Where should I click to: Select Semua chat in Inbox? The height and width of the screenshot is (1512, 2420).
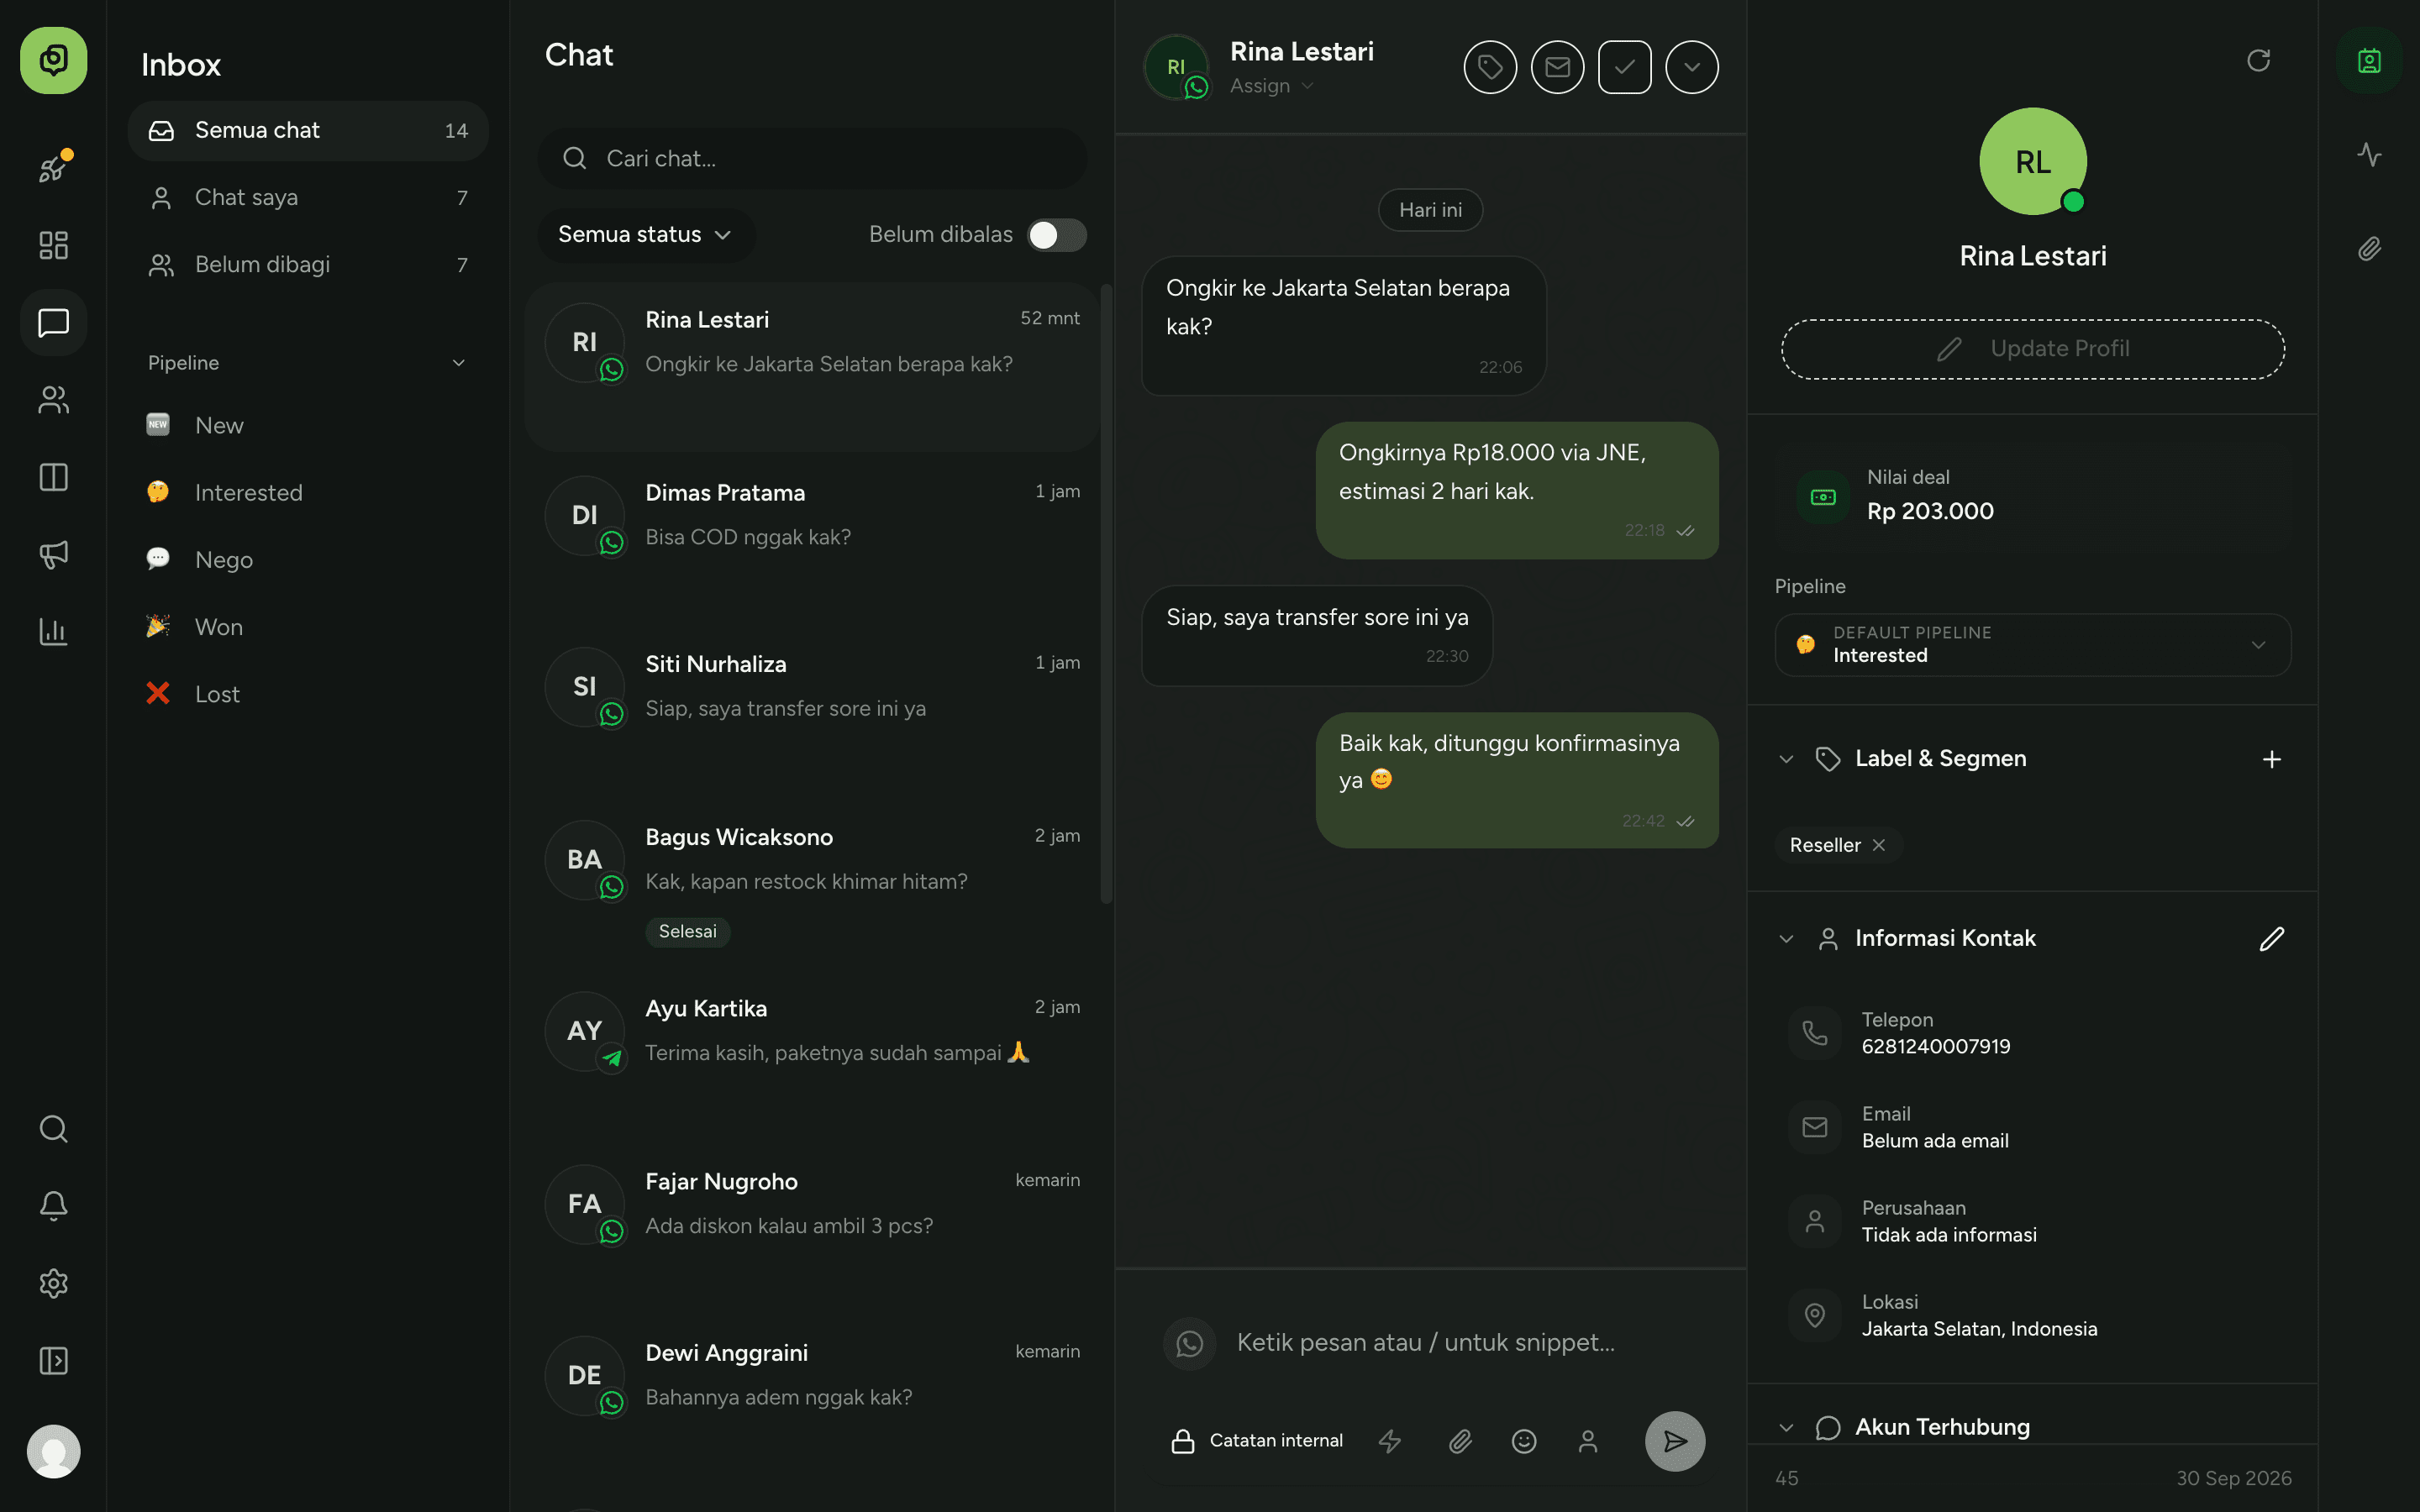tap(308, 131)
